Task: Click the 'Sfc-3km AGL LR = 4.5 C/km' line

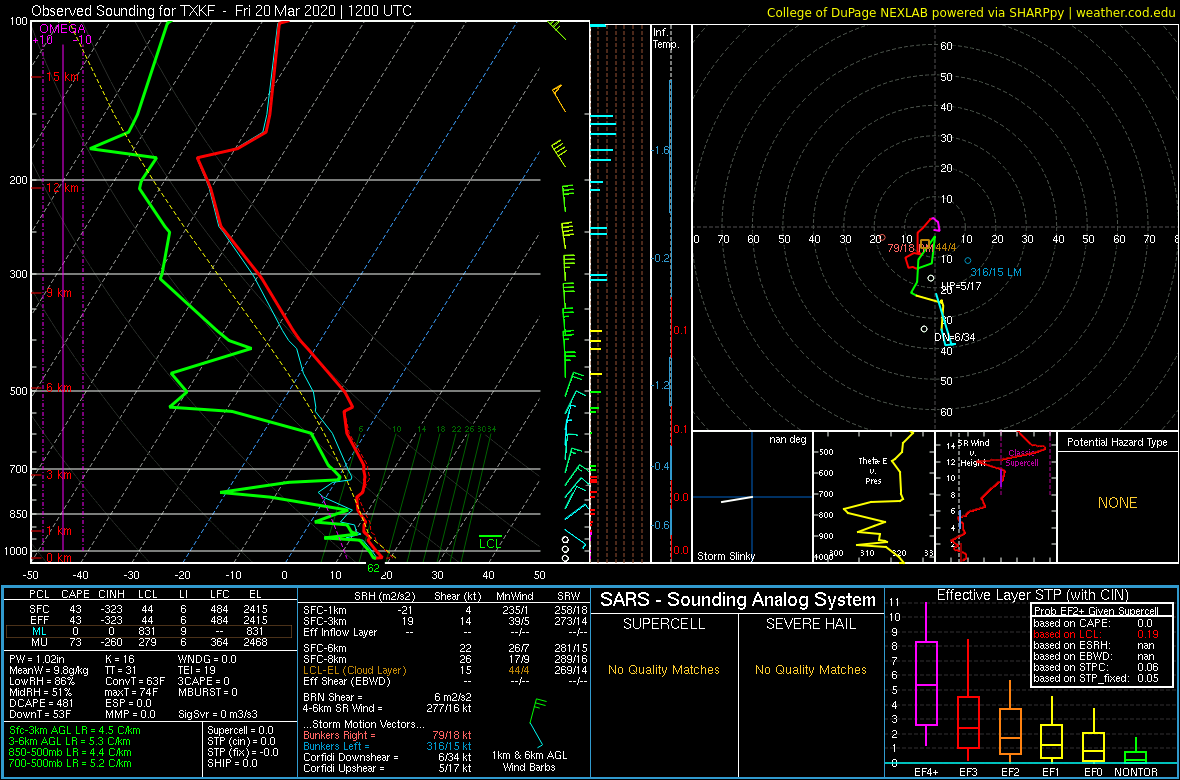Action: click(x=75, y=731)
